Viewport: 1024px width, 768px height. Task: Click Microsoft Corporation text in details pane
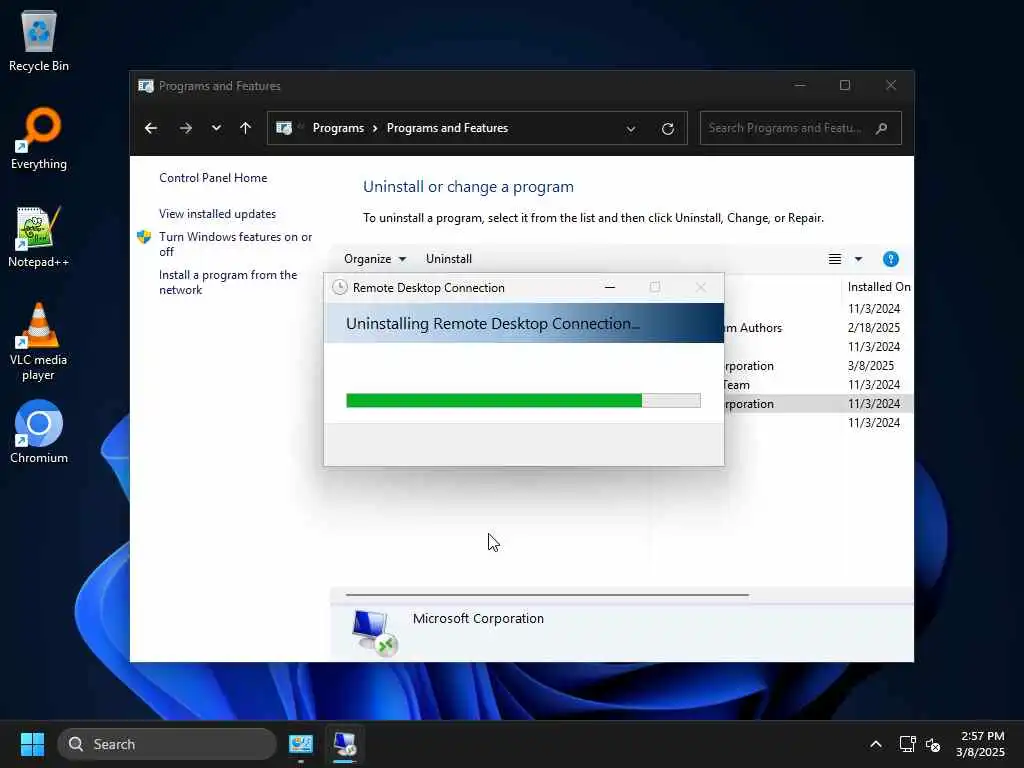[478, 618]
